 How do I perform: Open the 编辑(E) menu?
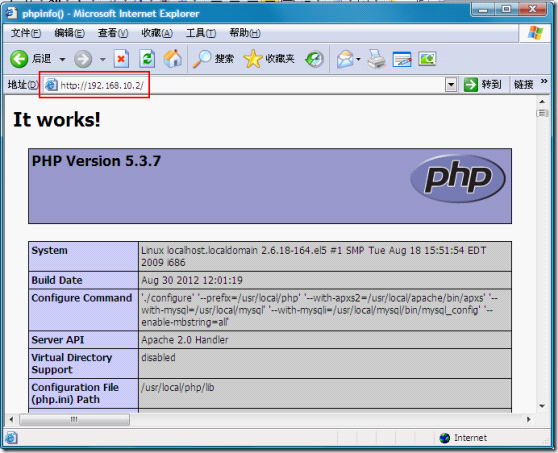point(69,33)
